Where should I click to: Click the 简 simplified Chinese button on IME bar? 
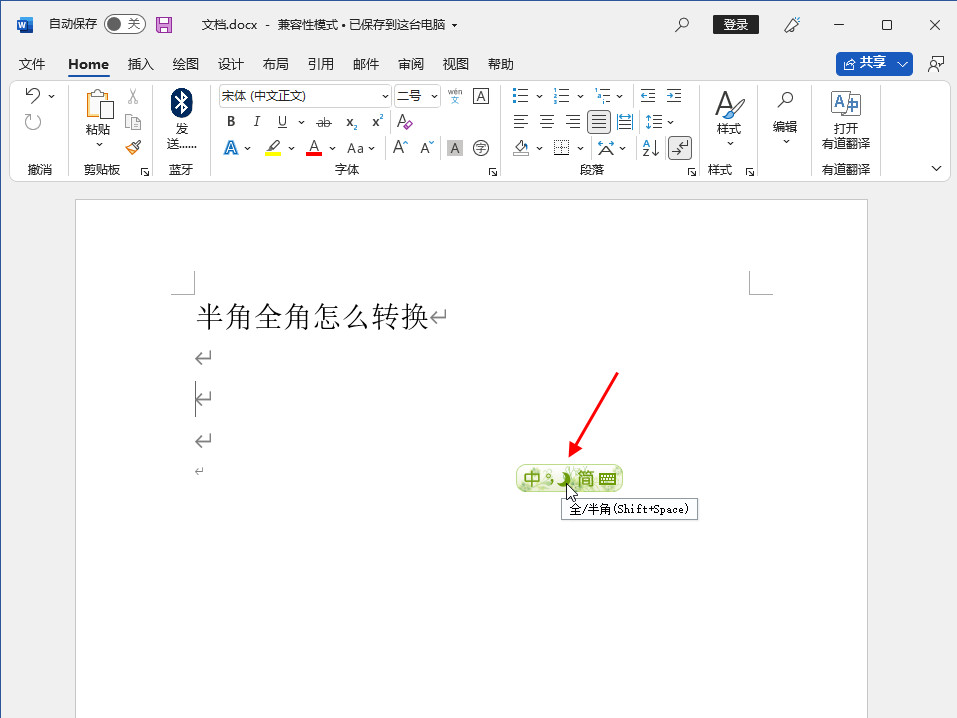[586, 479]
